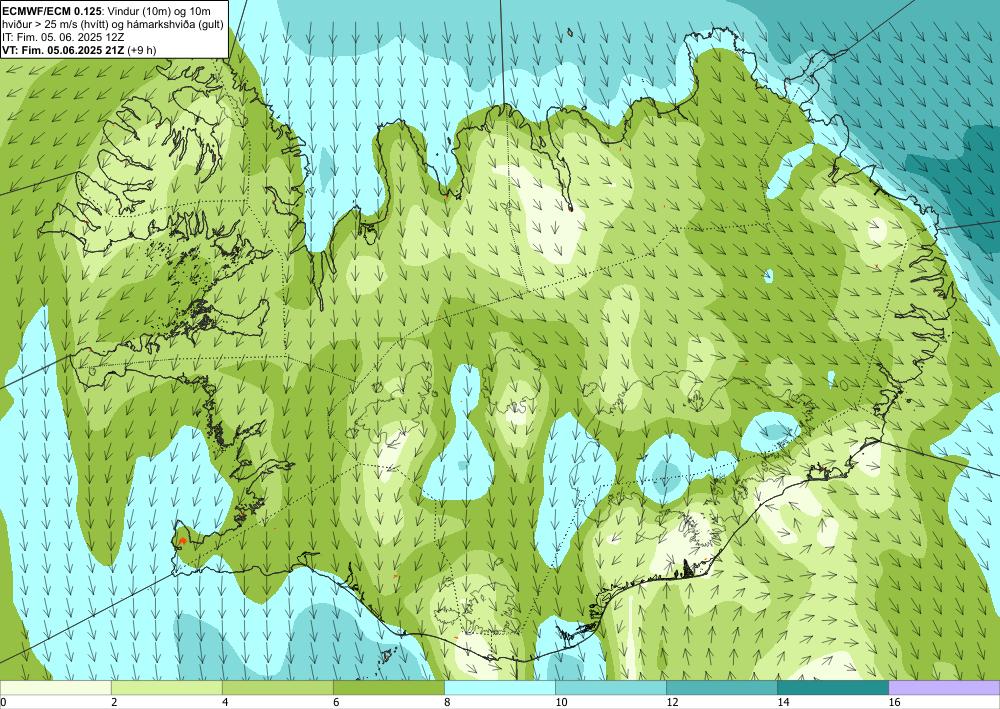Click the light yellow-green 2–4 m/s legend swatch

click(x=166, y=687)
